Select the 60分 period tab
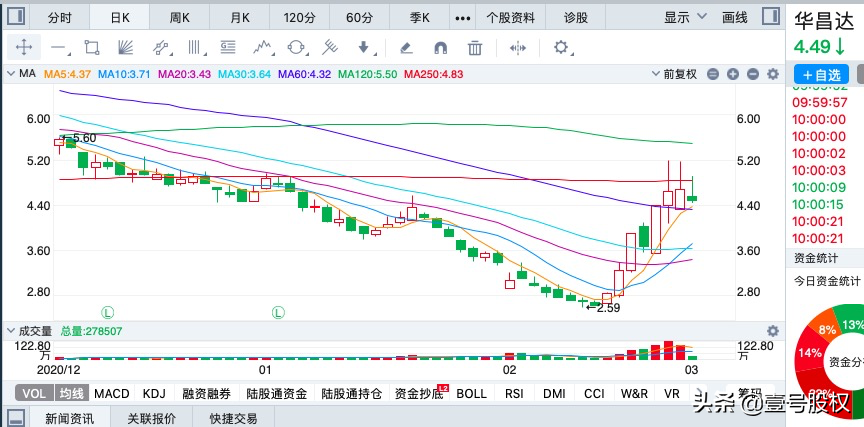 click(x=359, y=18)
